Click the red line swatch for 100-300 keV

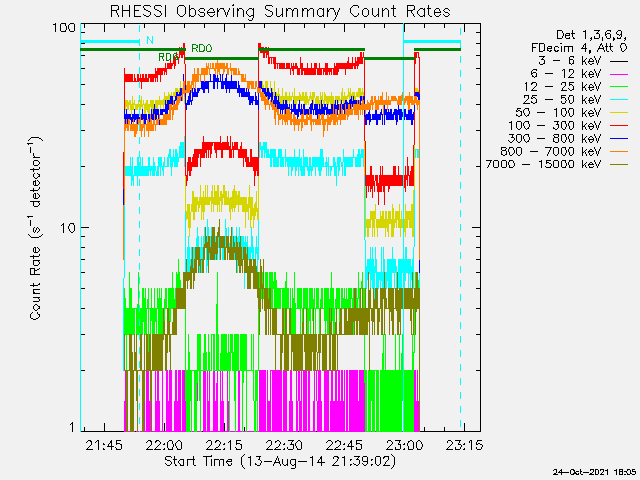619,126
